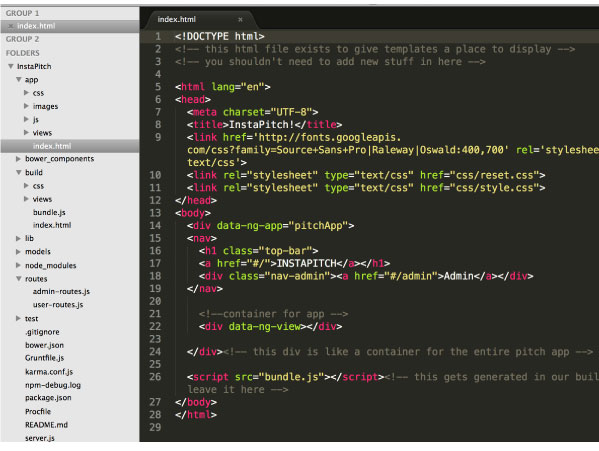This screenshot has width=599, height=451.
Task: Expand the css folder under build
Action: (x=26, y=186)
